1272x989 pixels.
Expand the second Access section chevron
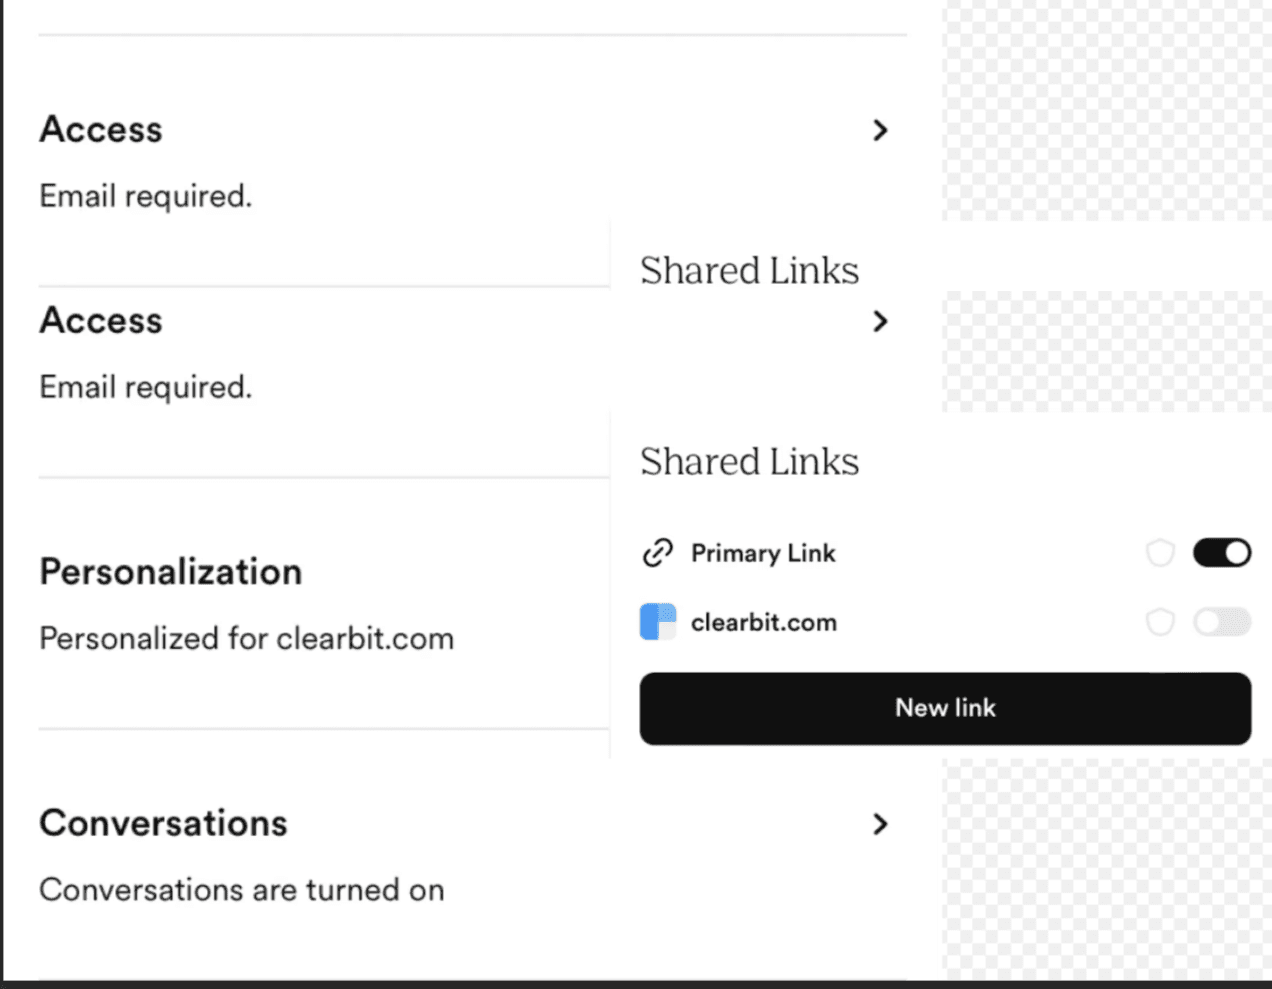coord(880,321)
